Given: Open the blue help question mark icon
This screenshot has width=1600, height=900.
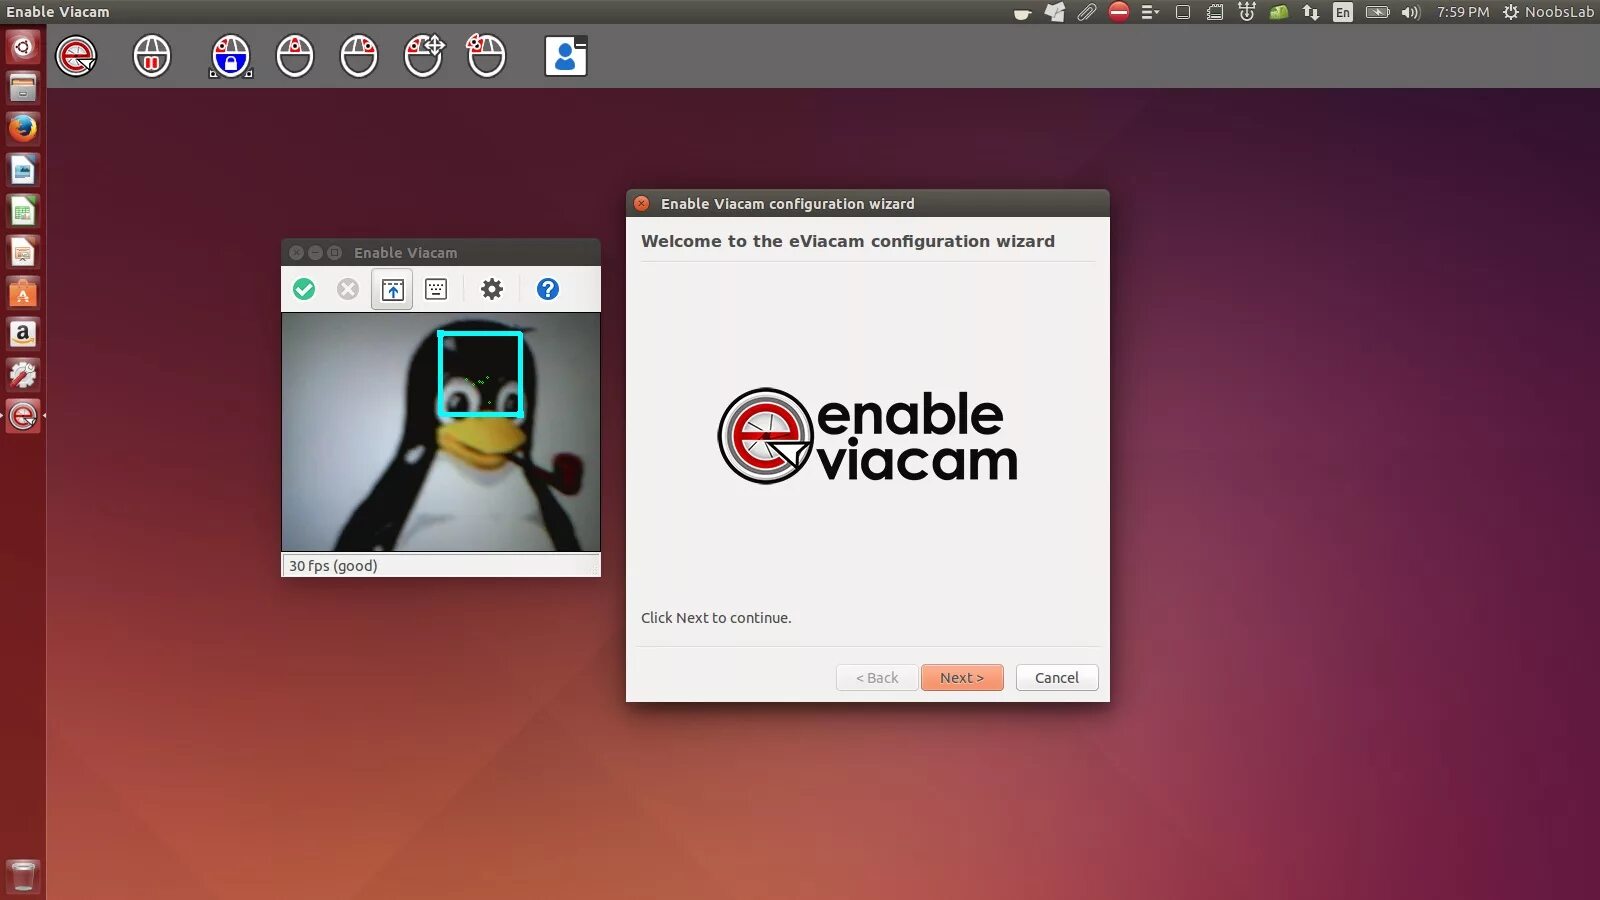Looking at the screenshot, I should [x=548, y=289].
